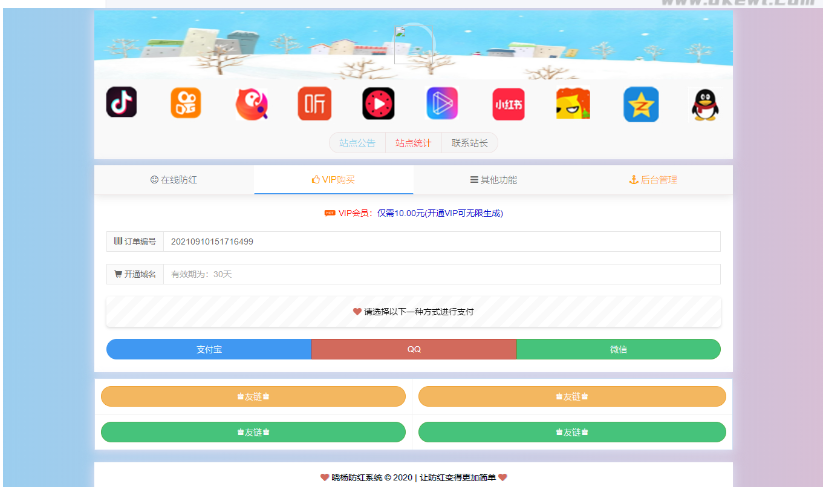The image size is (825, 487).
Task: Open the Xigua video play-button icon
Action: pos(378,104)
